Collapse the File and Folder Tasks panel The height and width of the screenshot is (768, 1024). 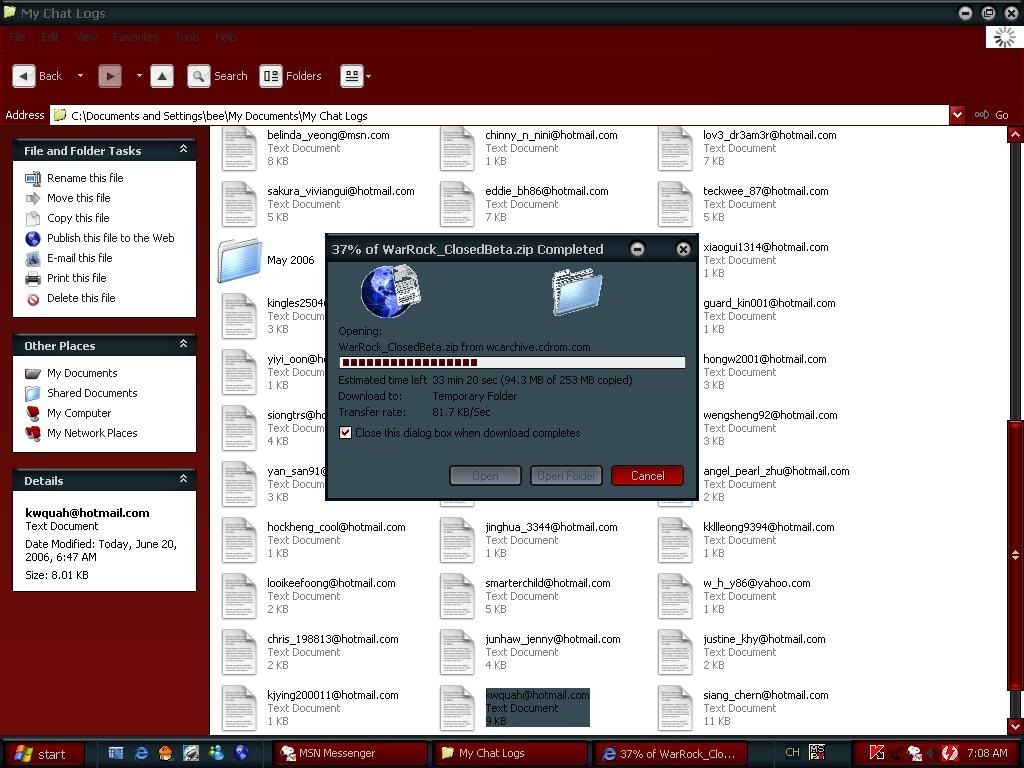click(183, 150)
